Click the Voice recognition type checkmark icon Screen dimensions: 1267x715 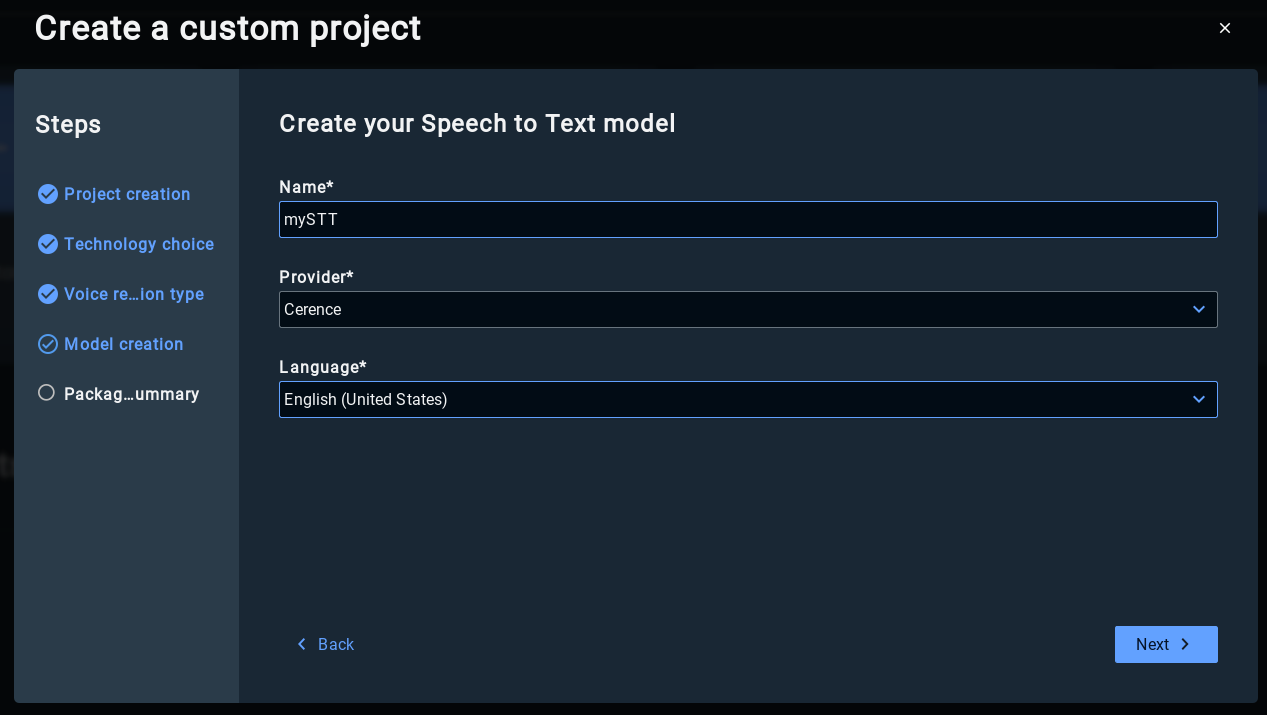48,294
